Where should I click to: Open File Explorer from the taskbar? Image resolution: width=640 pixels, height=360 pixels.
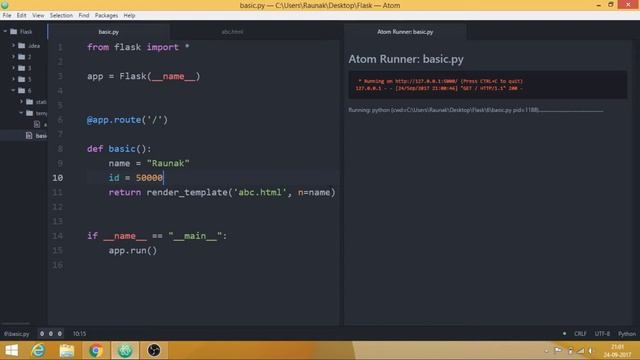pyautogui.click(x=67, y=350)
